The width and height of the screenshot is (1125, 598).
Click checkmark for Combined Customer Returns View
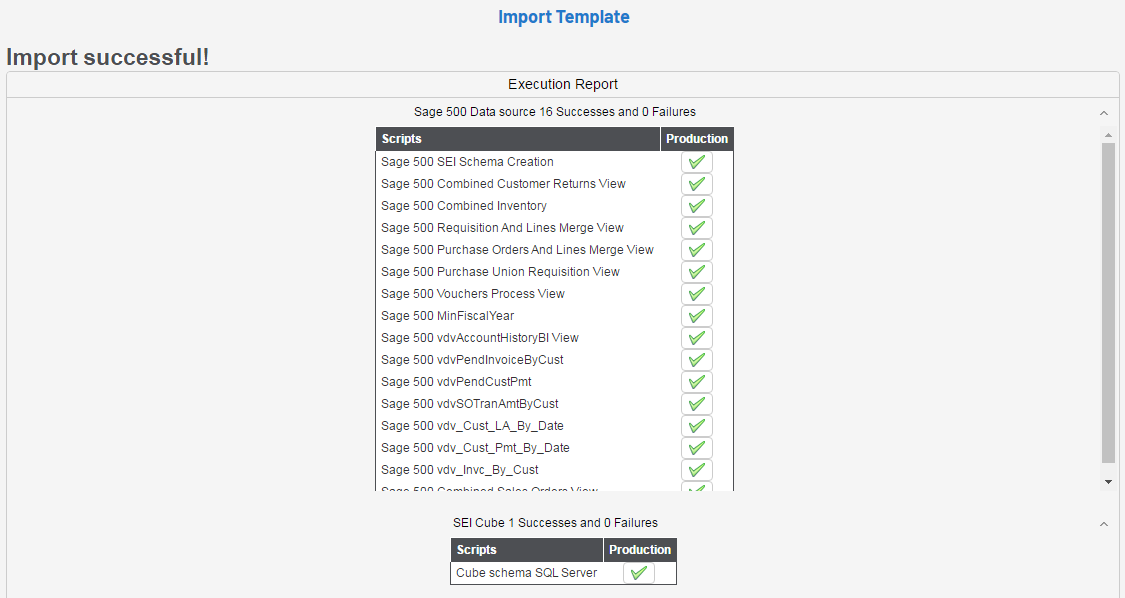(697, 184)
